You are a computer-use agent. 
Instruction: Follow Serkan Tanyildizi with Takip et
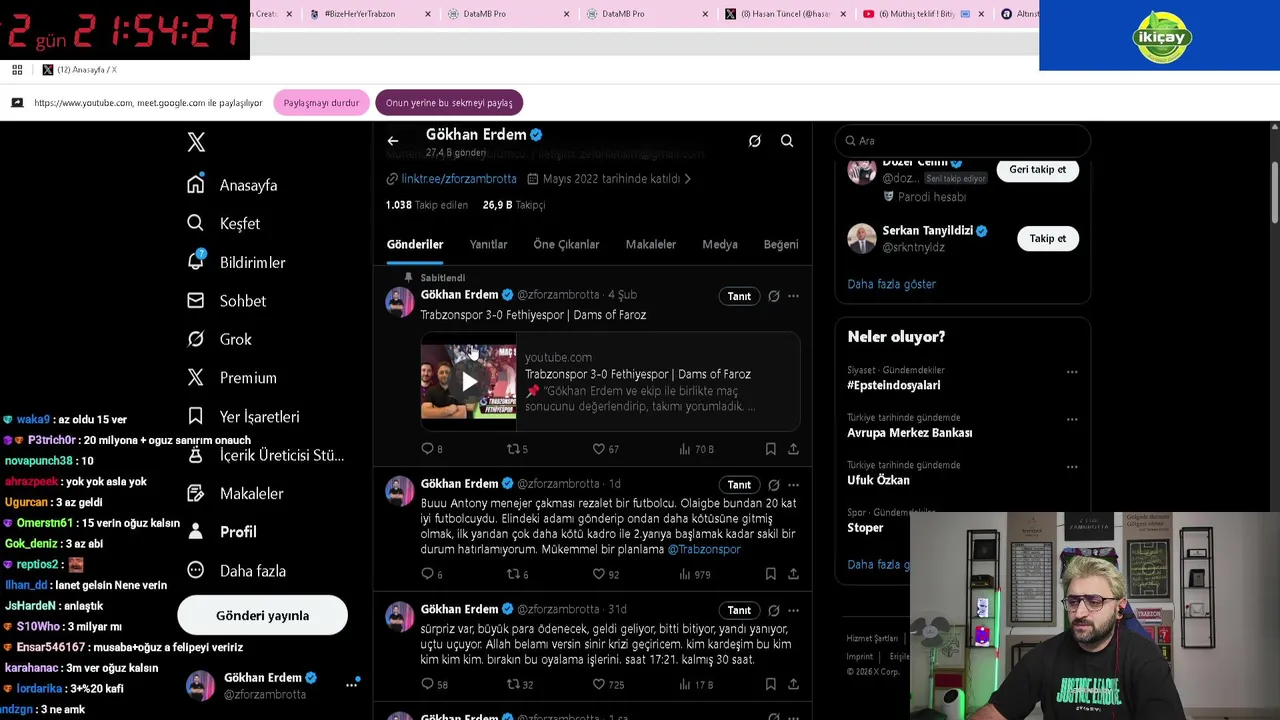tap(1048, 238)
